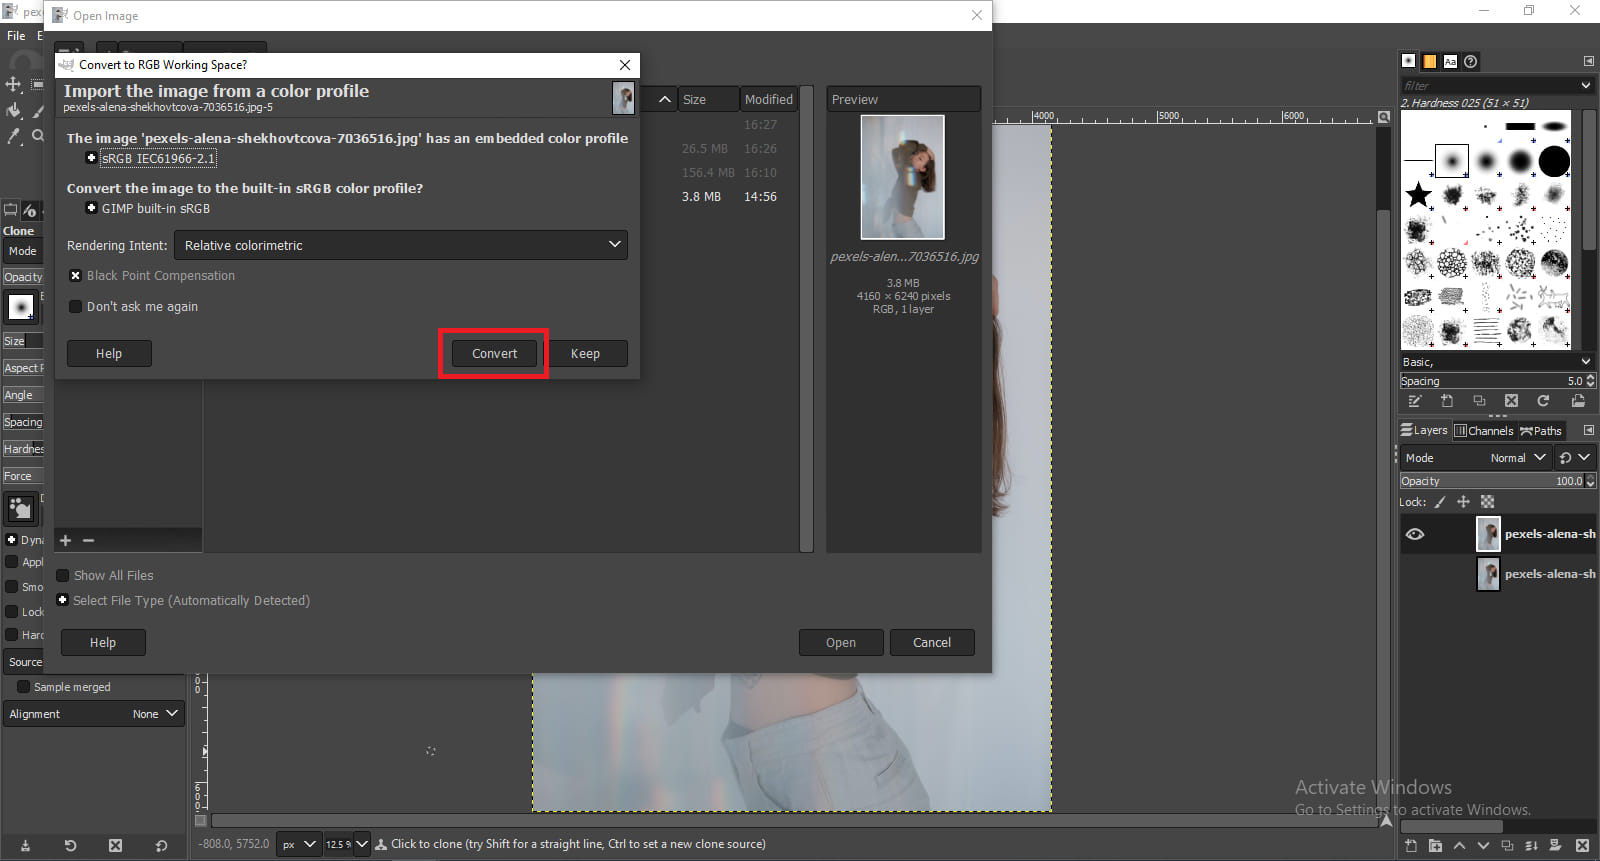Click the Refresh brushes icon

1543,401
